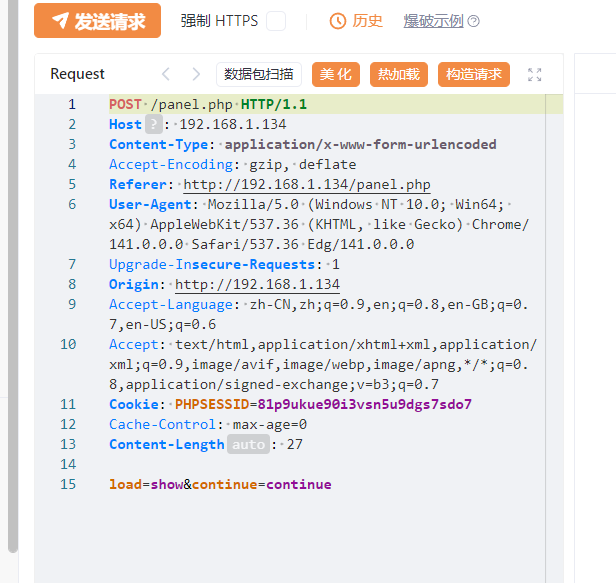The width and height of the screenshot is (616, 583).
Task: Click the User-Agent header name
Action: pyautogui.click(x=150, y=204)
